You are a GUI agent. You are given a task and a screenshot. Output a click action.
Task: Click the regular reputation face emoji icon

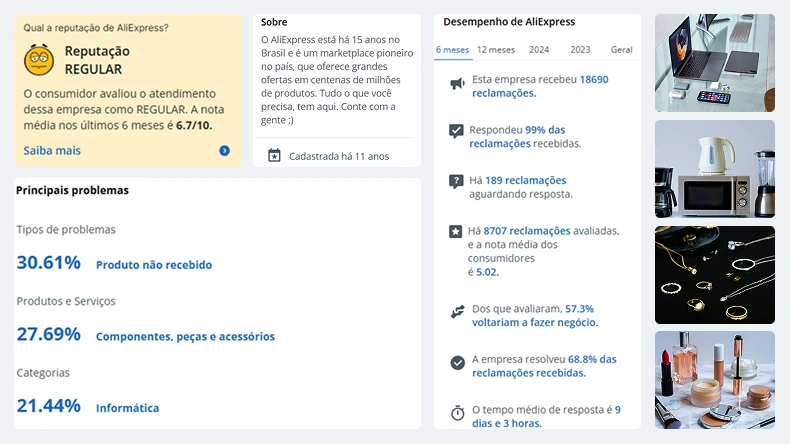click(39, 60)
